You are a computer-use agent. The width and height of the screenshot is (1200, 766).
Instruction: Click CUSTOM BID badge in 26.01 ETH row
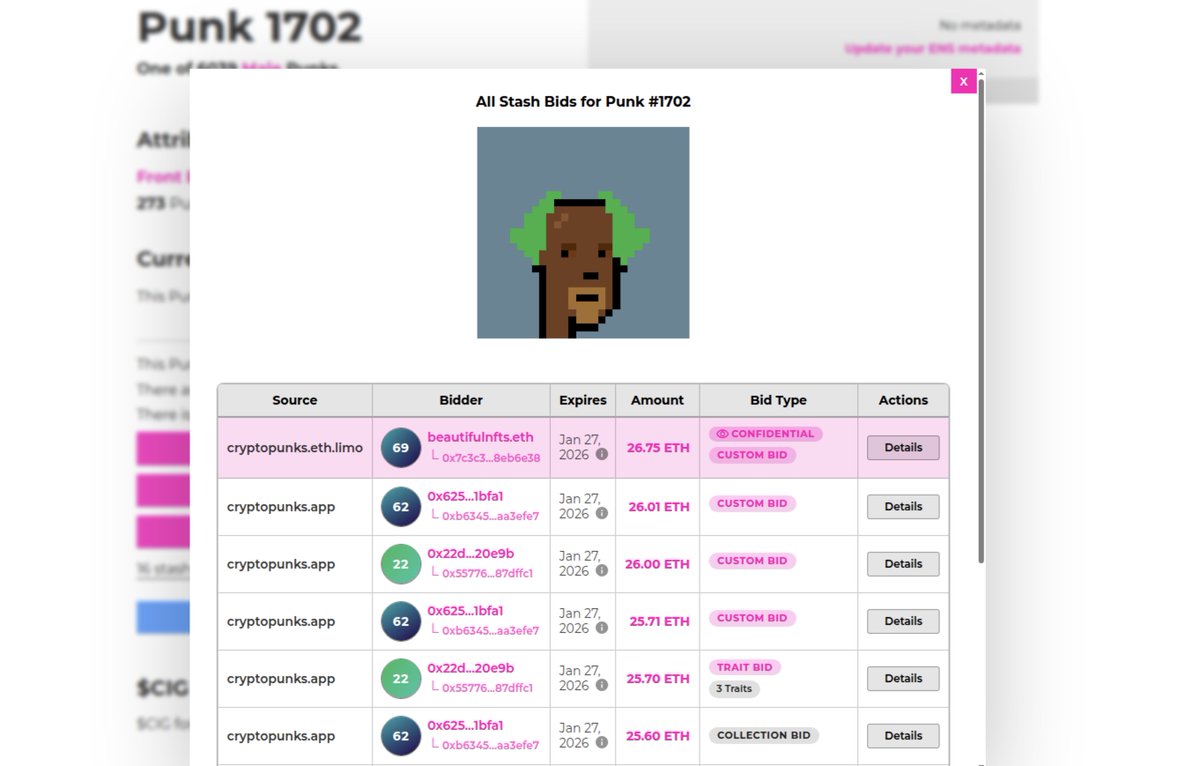(752, 503)
